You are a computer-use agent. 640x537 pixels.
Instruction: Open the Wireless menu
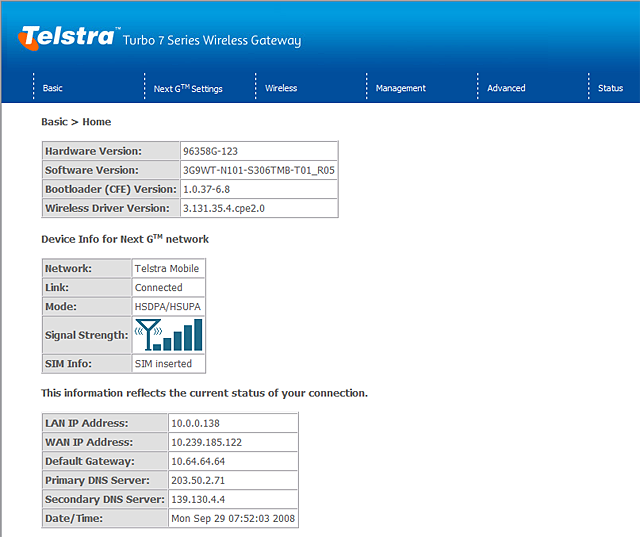click(x=281, y=88)
